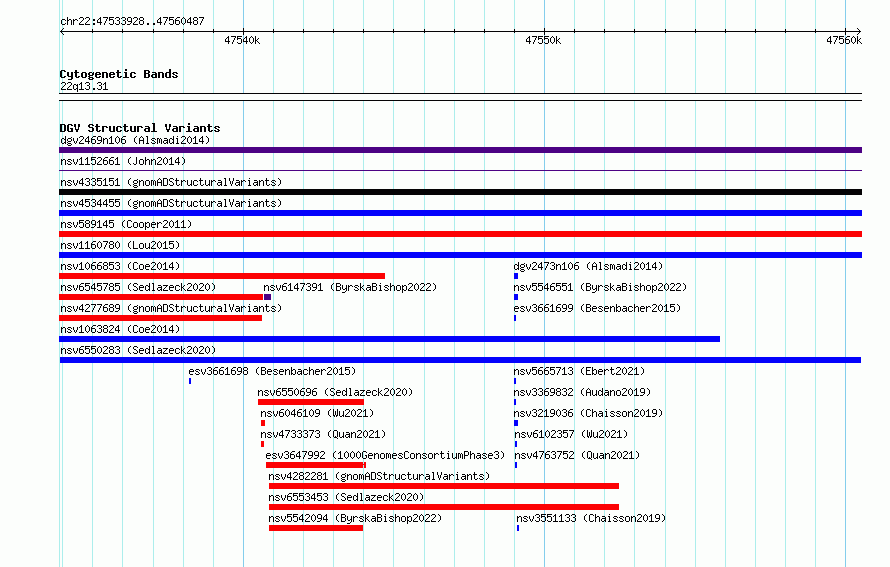Click red bar under nsv6550696
The height and width of the screenshot is (567, 890).
(x=311, y=402)
